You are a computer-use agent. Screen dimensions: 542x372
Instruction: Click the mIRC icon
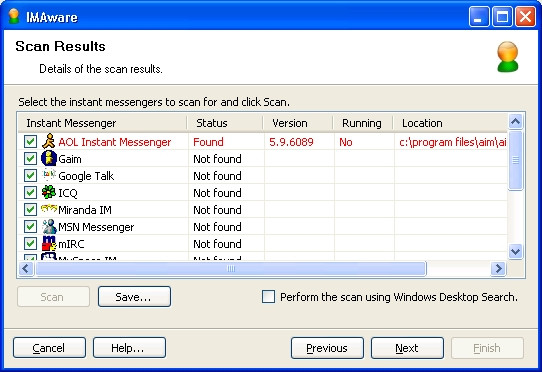point(49,243)
